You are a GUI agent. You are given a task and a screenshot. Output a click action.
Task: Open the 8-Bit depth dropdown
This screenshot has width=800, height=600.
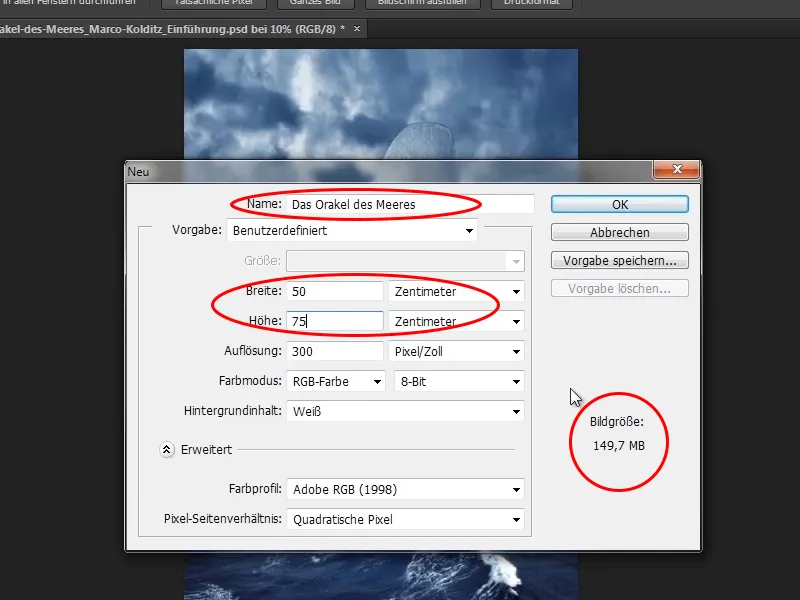pyautogui.click(x=459, y=382)
